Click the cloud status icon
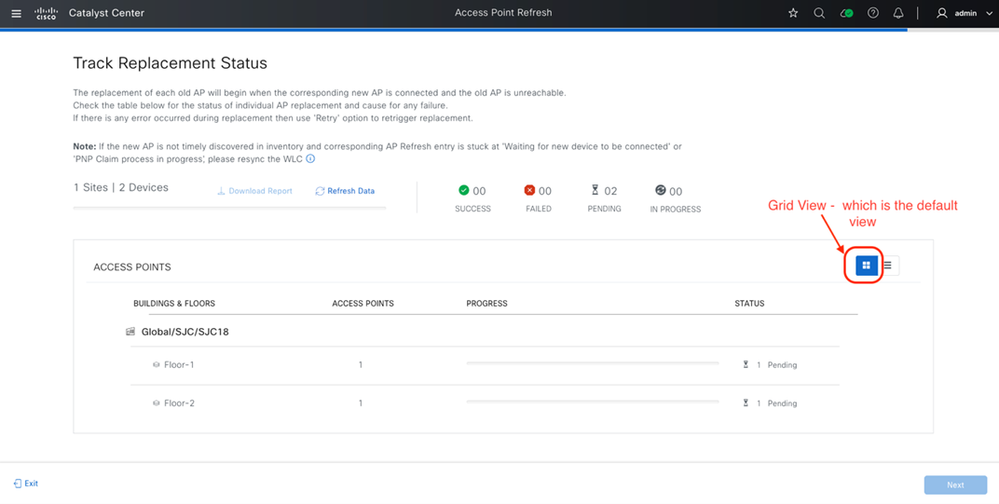 [x=846, y=13]
